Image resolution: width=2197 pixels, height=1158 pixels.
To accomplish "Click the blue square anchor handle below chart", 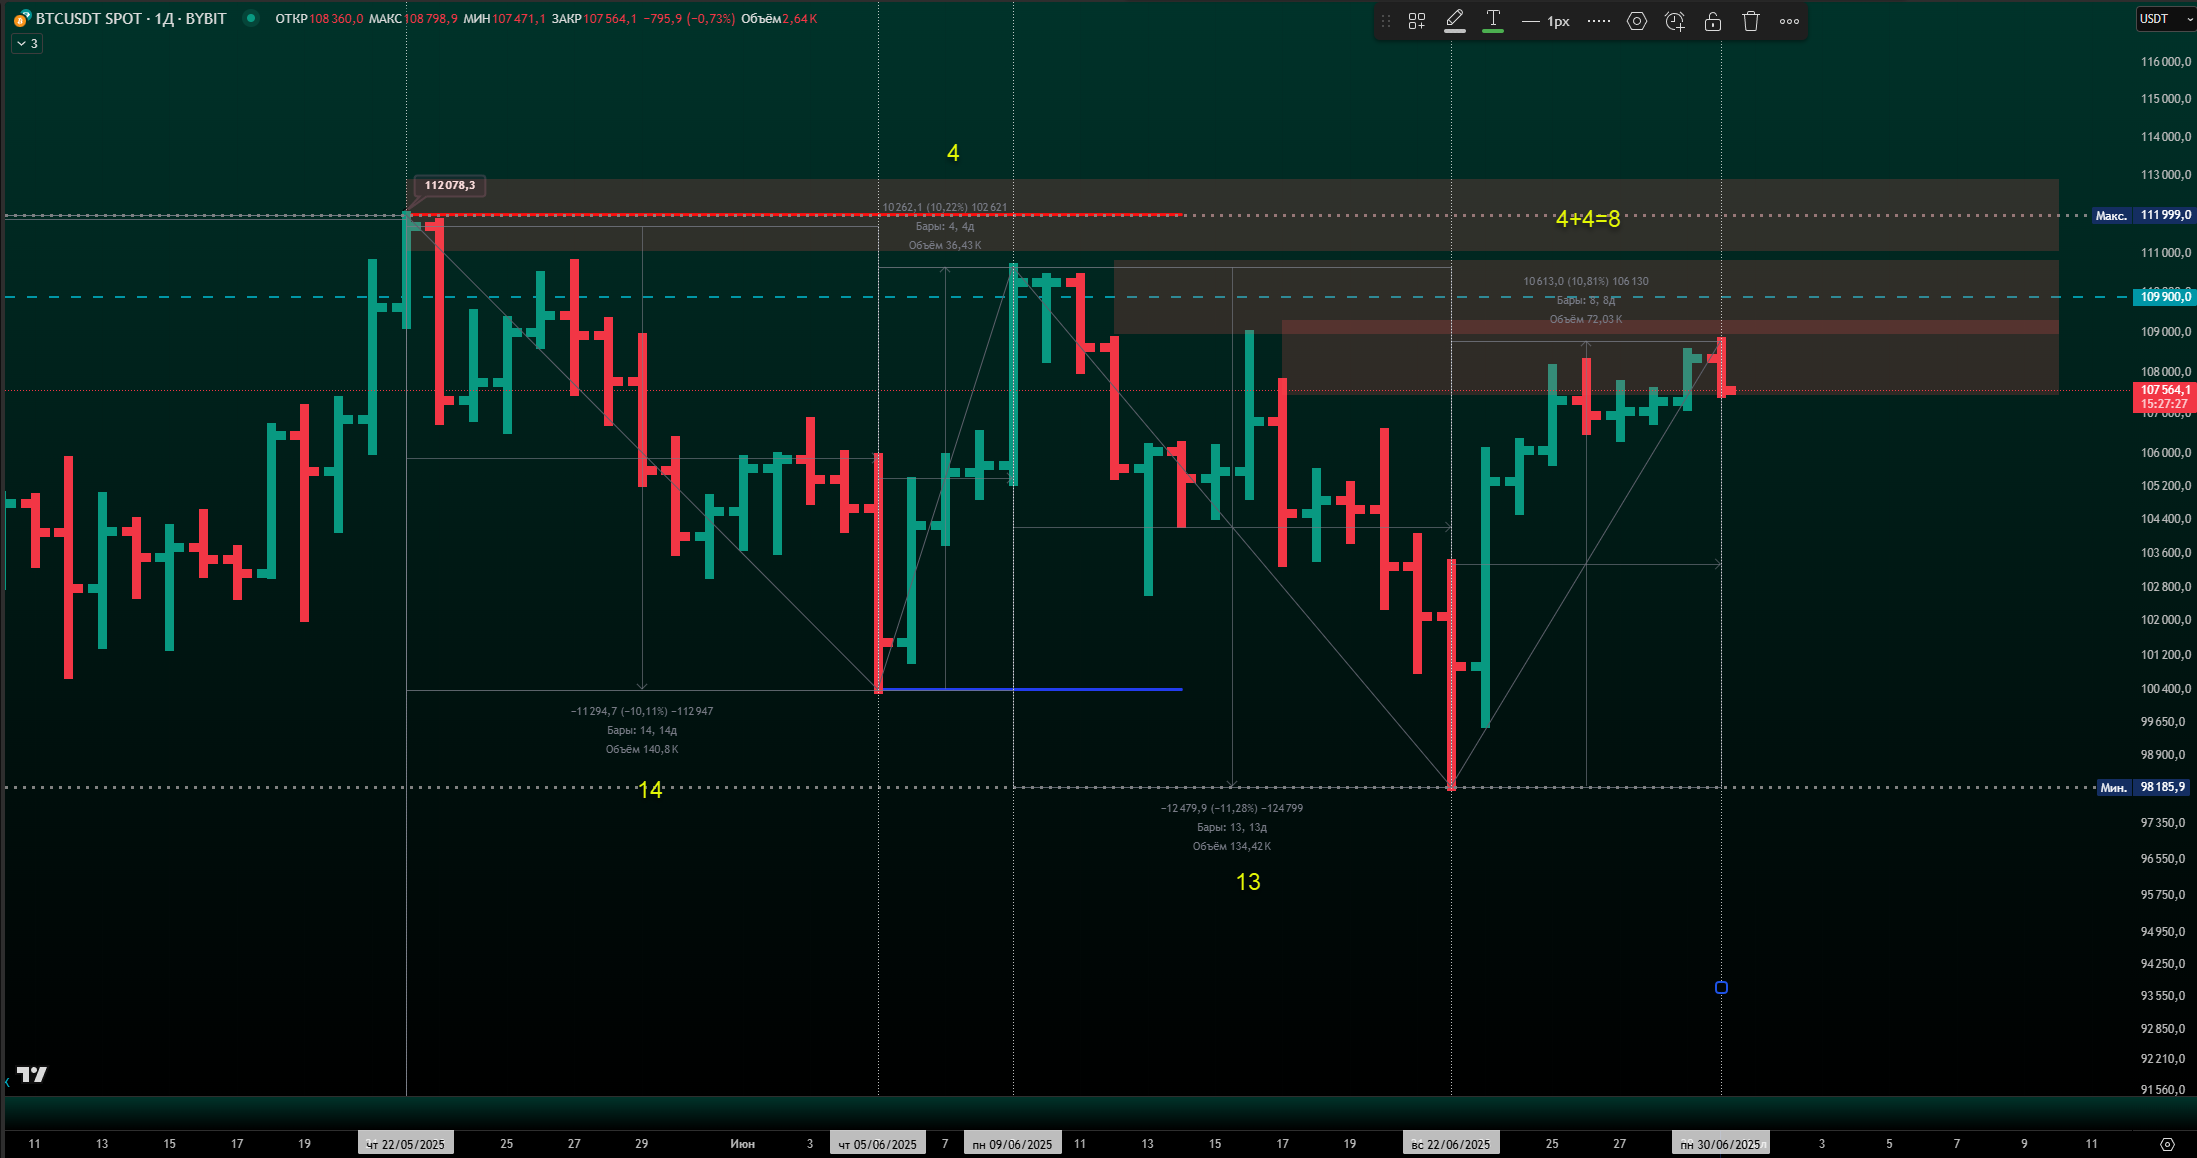I will (1721, 988).
